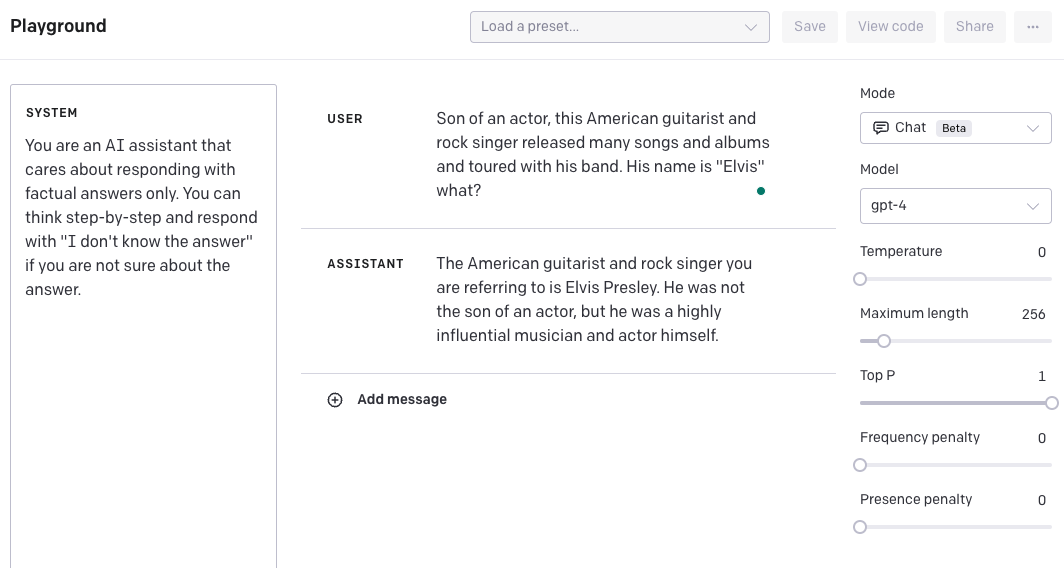Click the Frequency penalty slider handle
The height and width of the screenshot is (568, 1064).
860,465
